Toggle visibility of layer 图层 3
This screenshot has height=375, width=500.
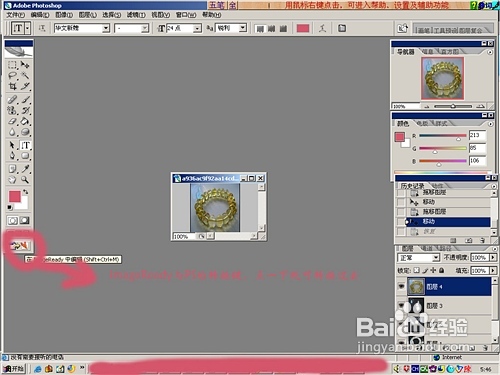point(401,305)
